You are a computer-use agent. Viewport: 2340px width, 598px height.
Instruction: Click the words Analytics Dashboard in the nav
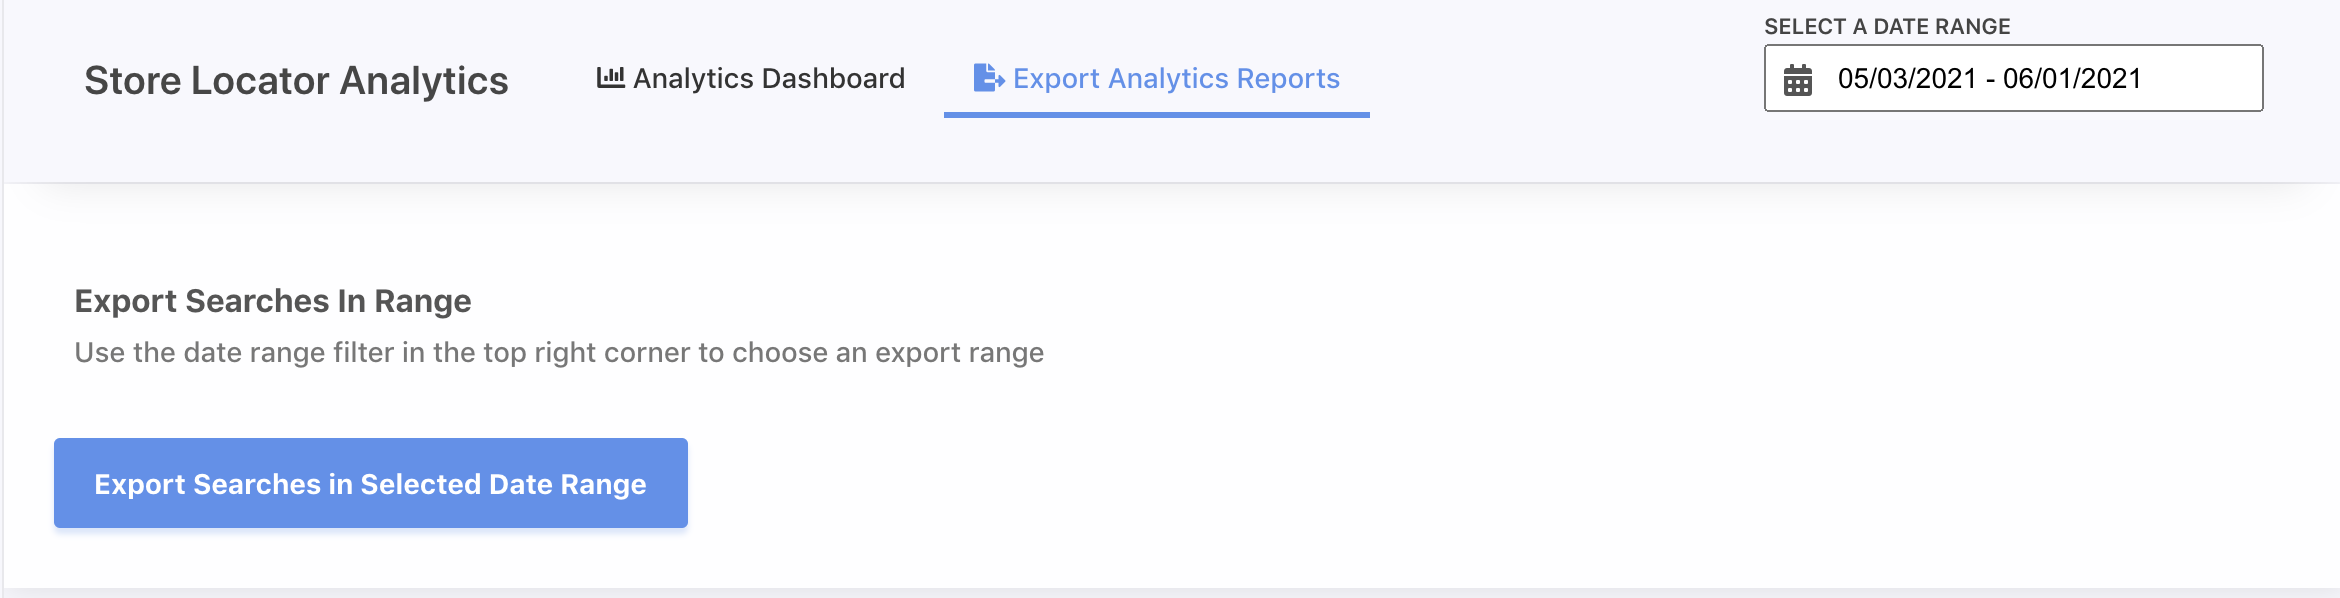point(769,78)
